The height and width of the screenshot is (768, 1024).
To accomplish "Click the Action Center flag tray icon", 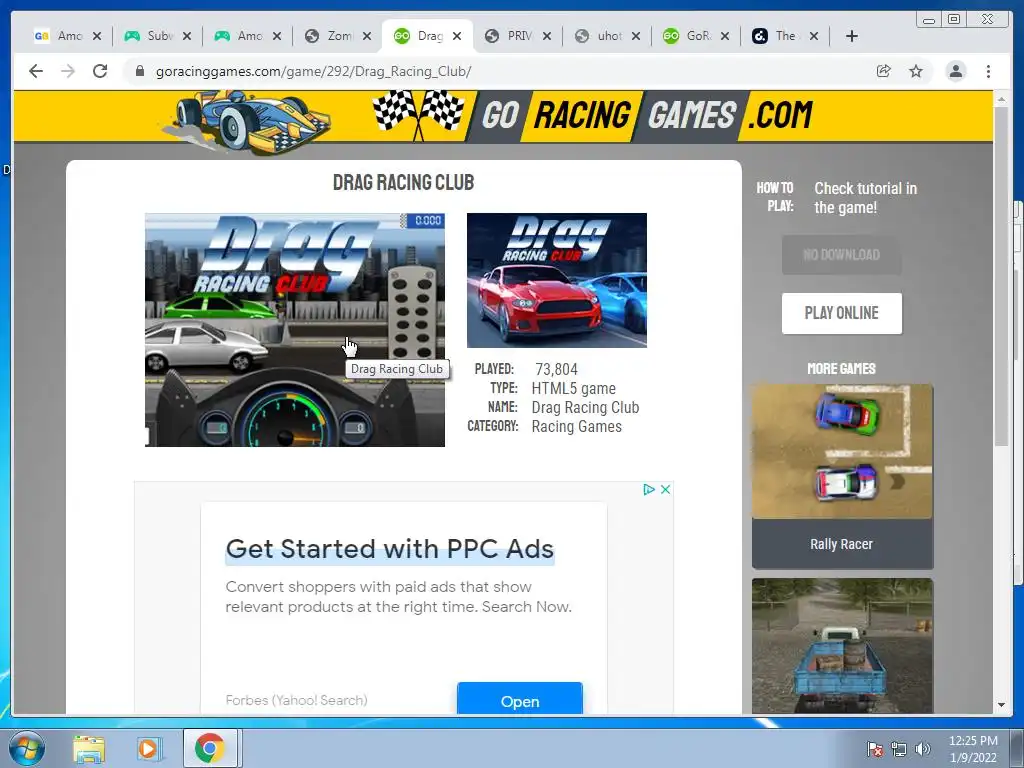I will click(x=875, y=749).
